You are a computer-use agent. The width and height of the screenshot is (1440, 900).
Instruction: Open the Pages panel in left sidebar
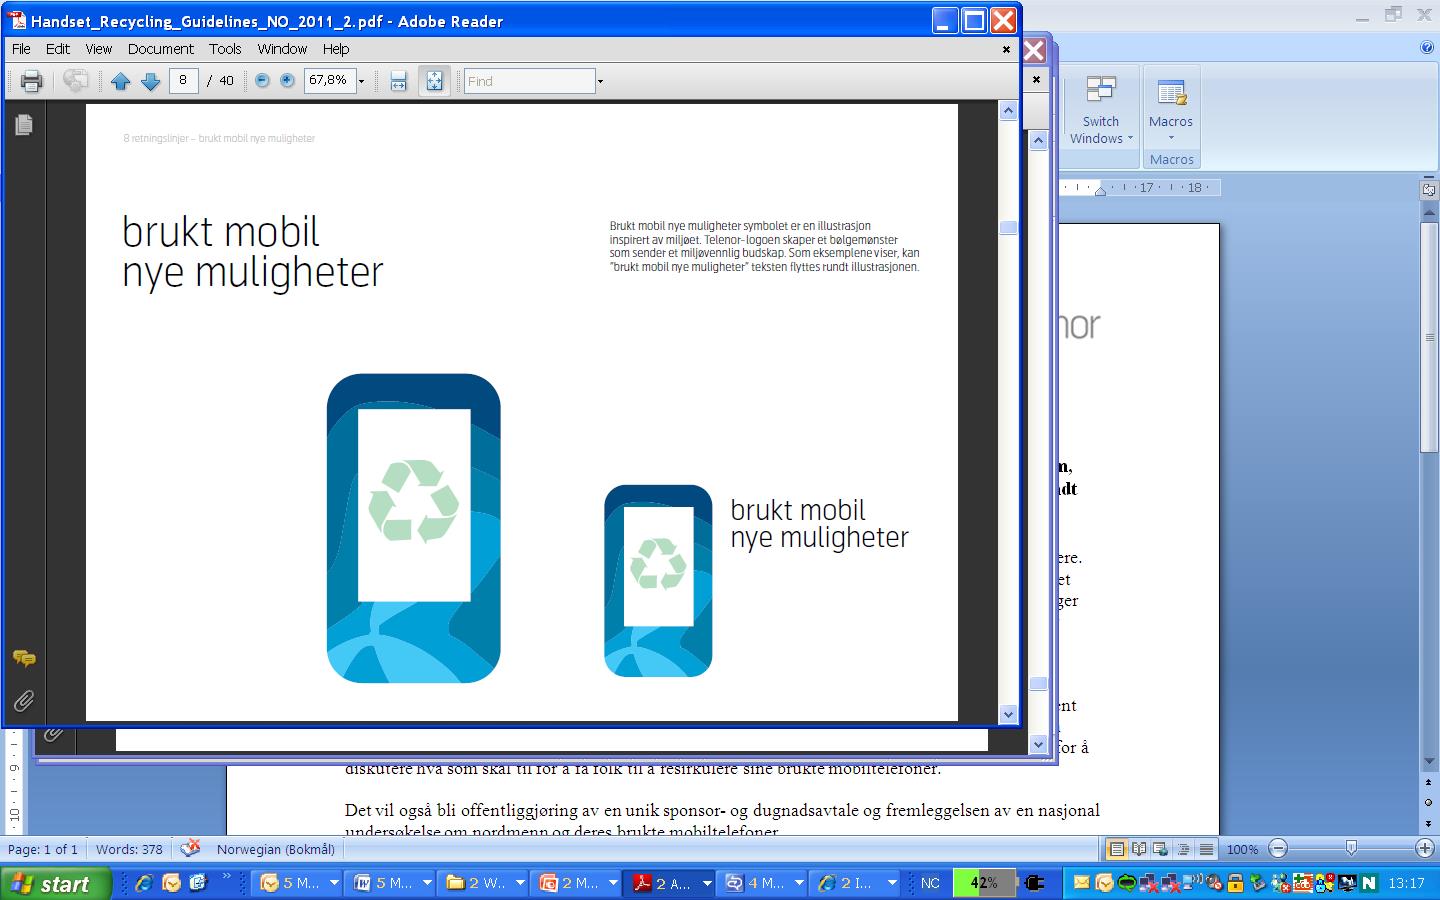(24, 124)
